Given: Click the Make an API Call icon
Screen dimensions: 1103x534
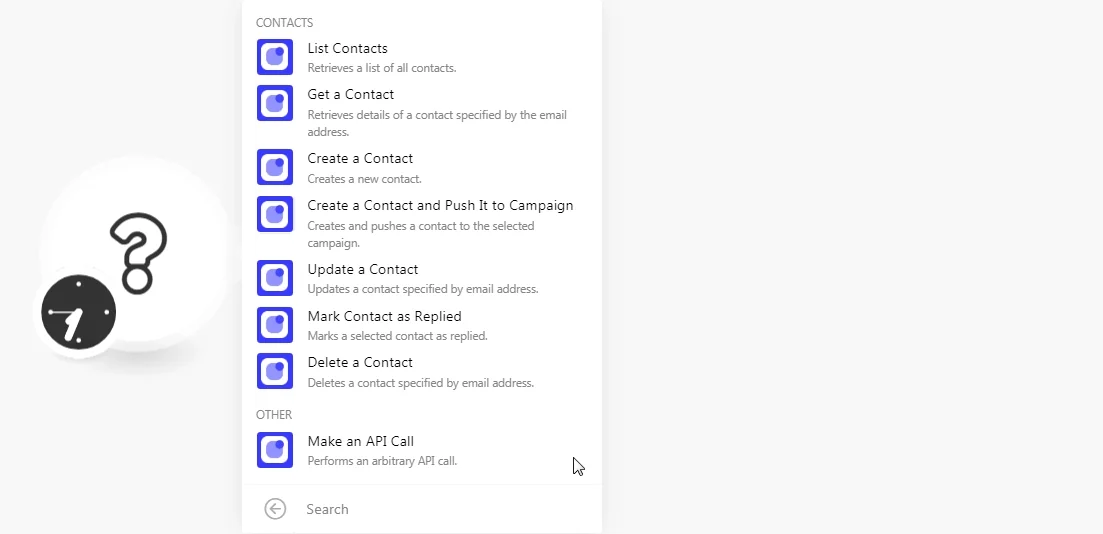Looking at the screenshot, I should click(274, 450).
